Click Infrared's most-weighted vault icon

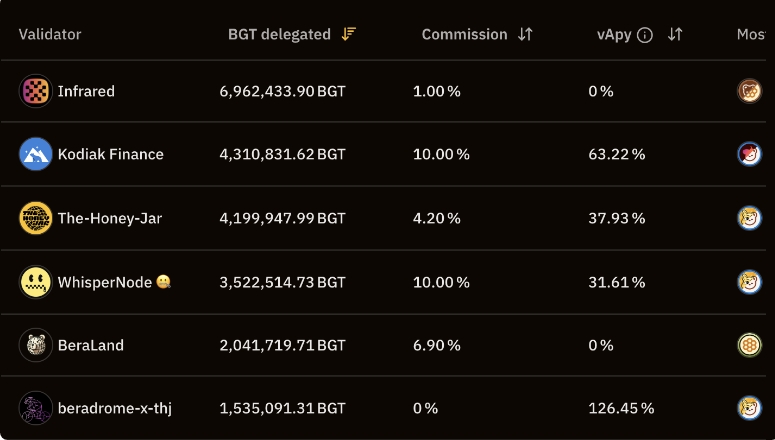tap(749, 91)
